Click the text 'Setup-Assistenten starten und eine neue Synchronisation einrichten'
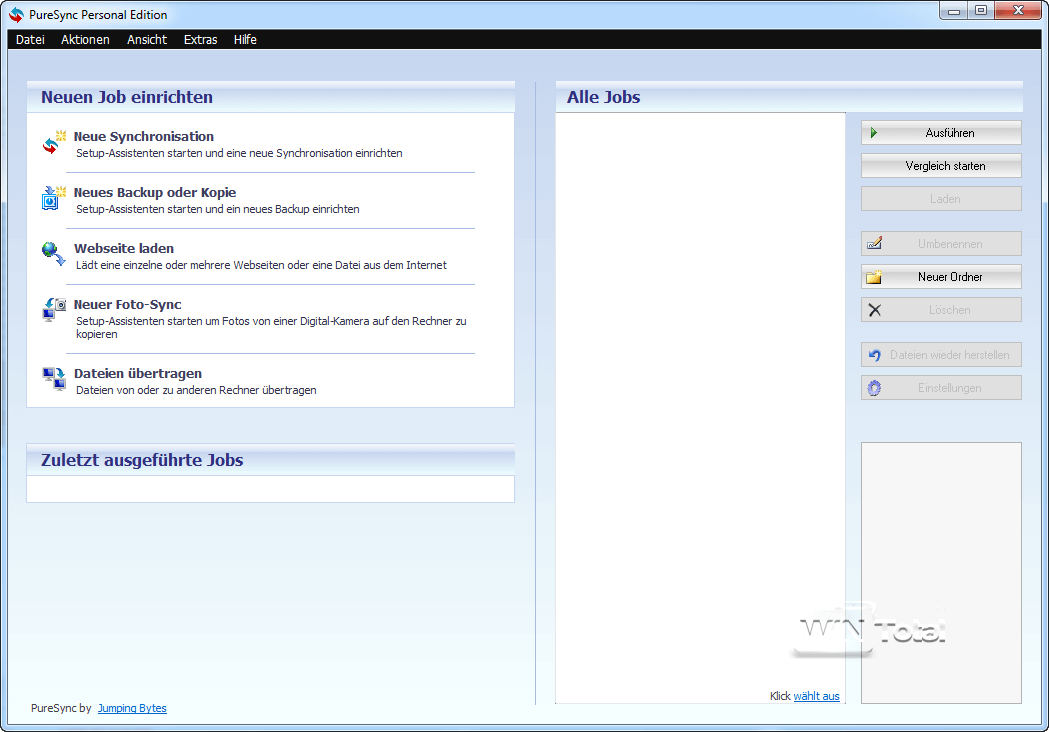This screenshot has width=1049, height=732. point(239,153)
